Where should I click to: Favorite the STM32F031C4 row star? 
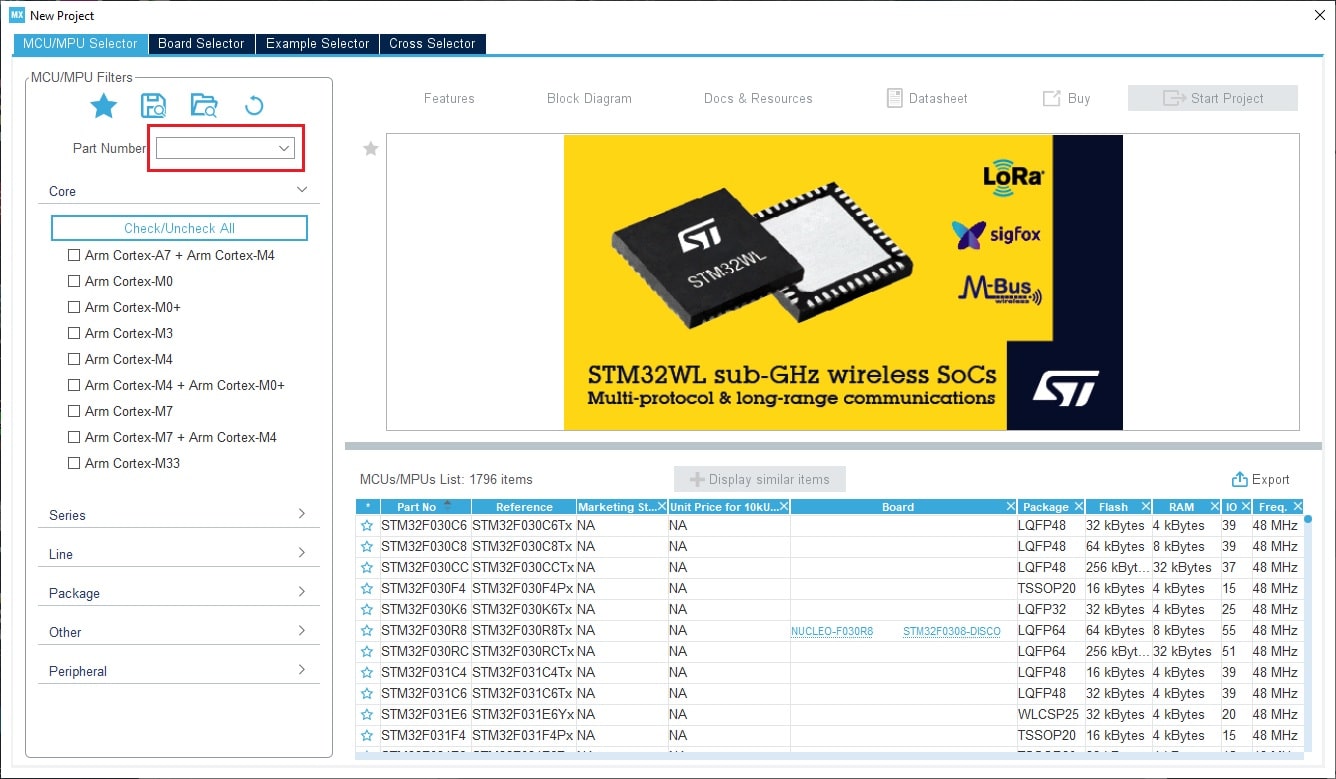367,672
